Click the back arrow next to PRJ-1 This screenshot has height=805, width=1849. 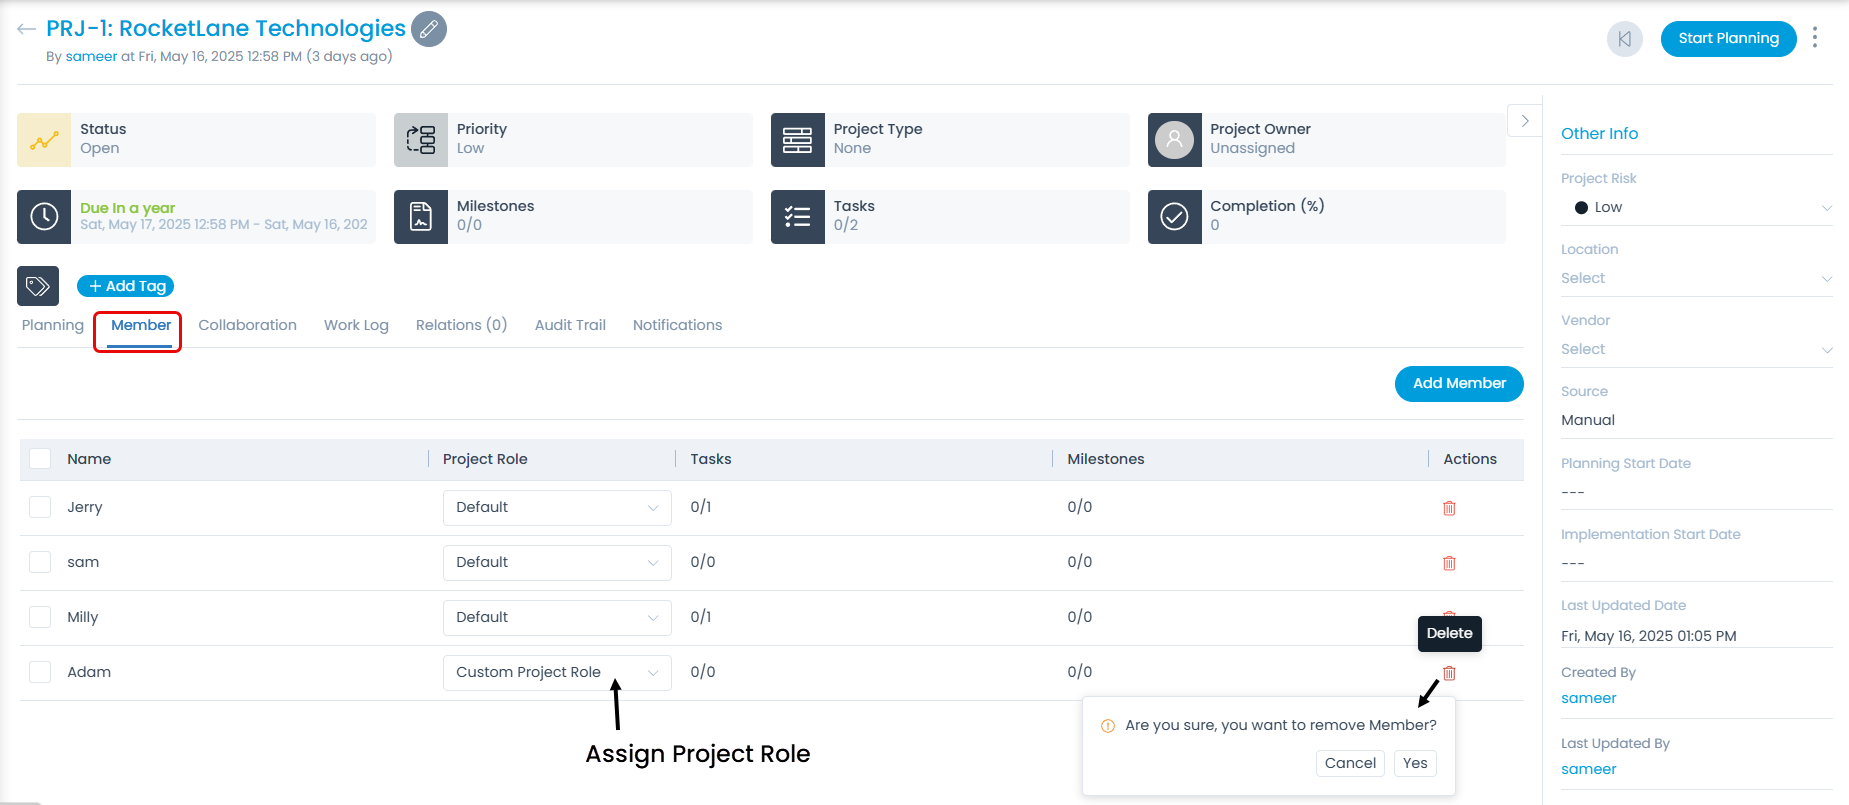[27, 29]
